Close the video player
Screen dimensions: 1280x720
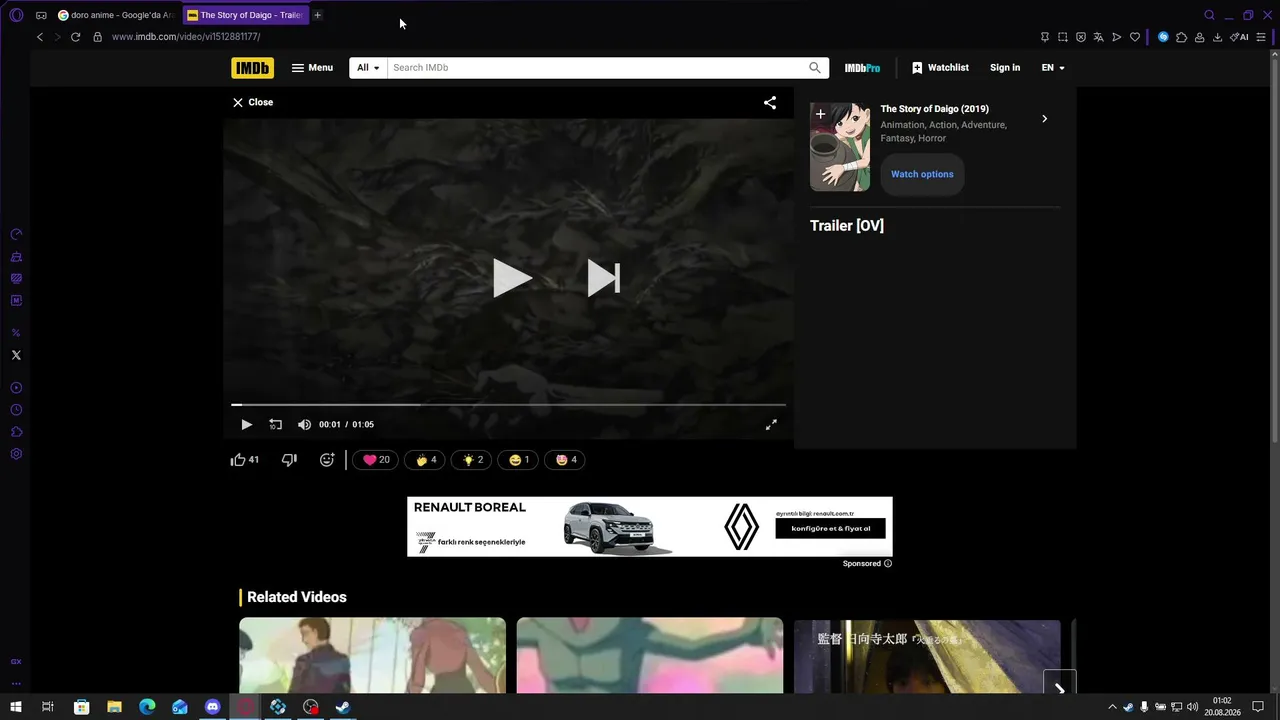253,102
